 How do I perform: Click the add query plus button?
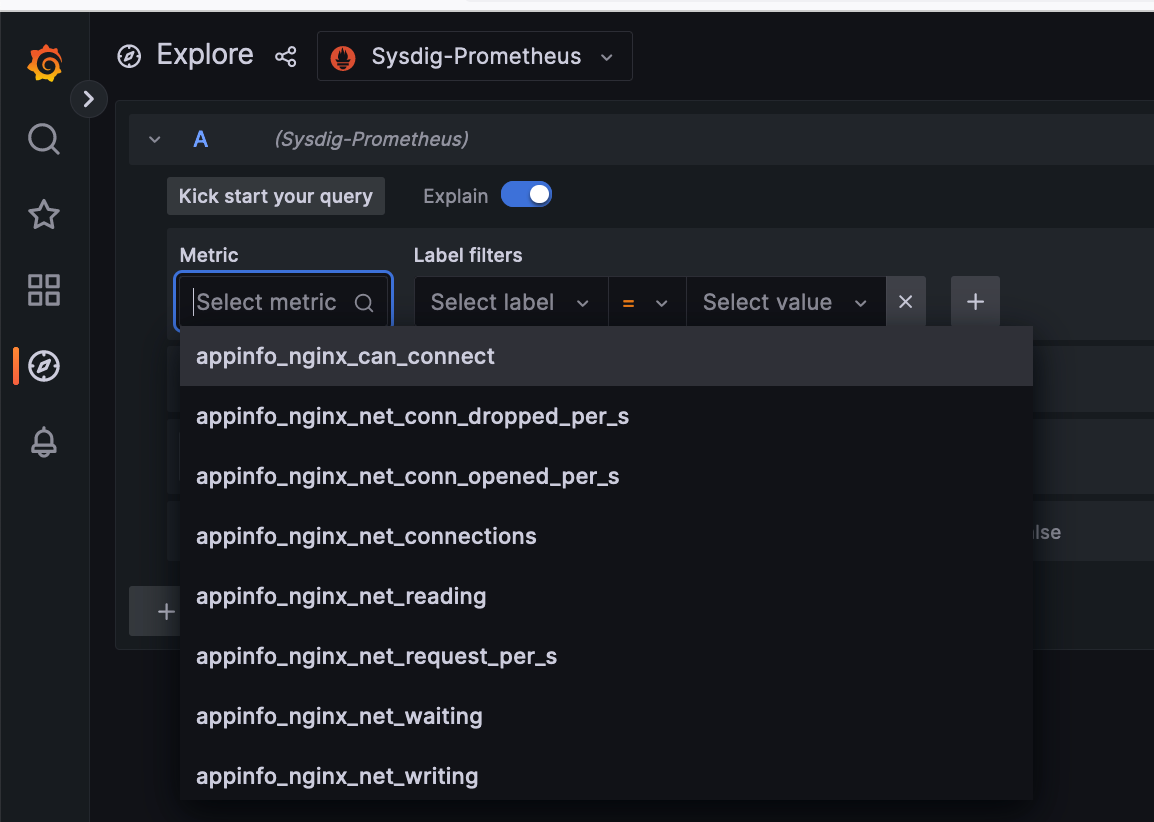click(x=155, y=611)
